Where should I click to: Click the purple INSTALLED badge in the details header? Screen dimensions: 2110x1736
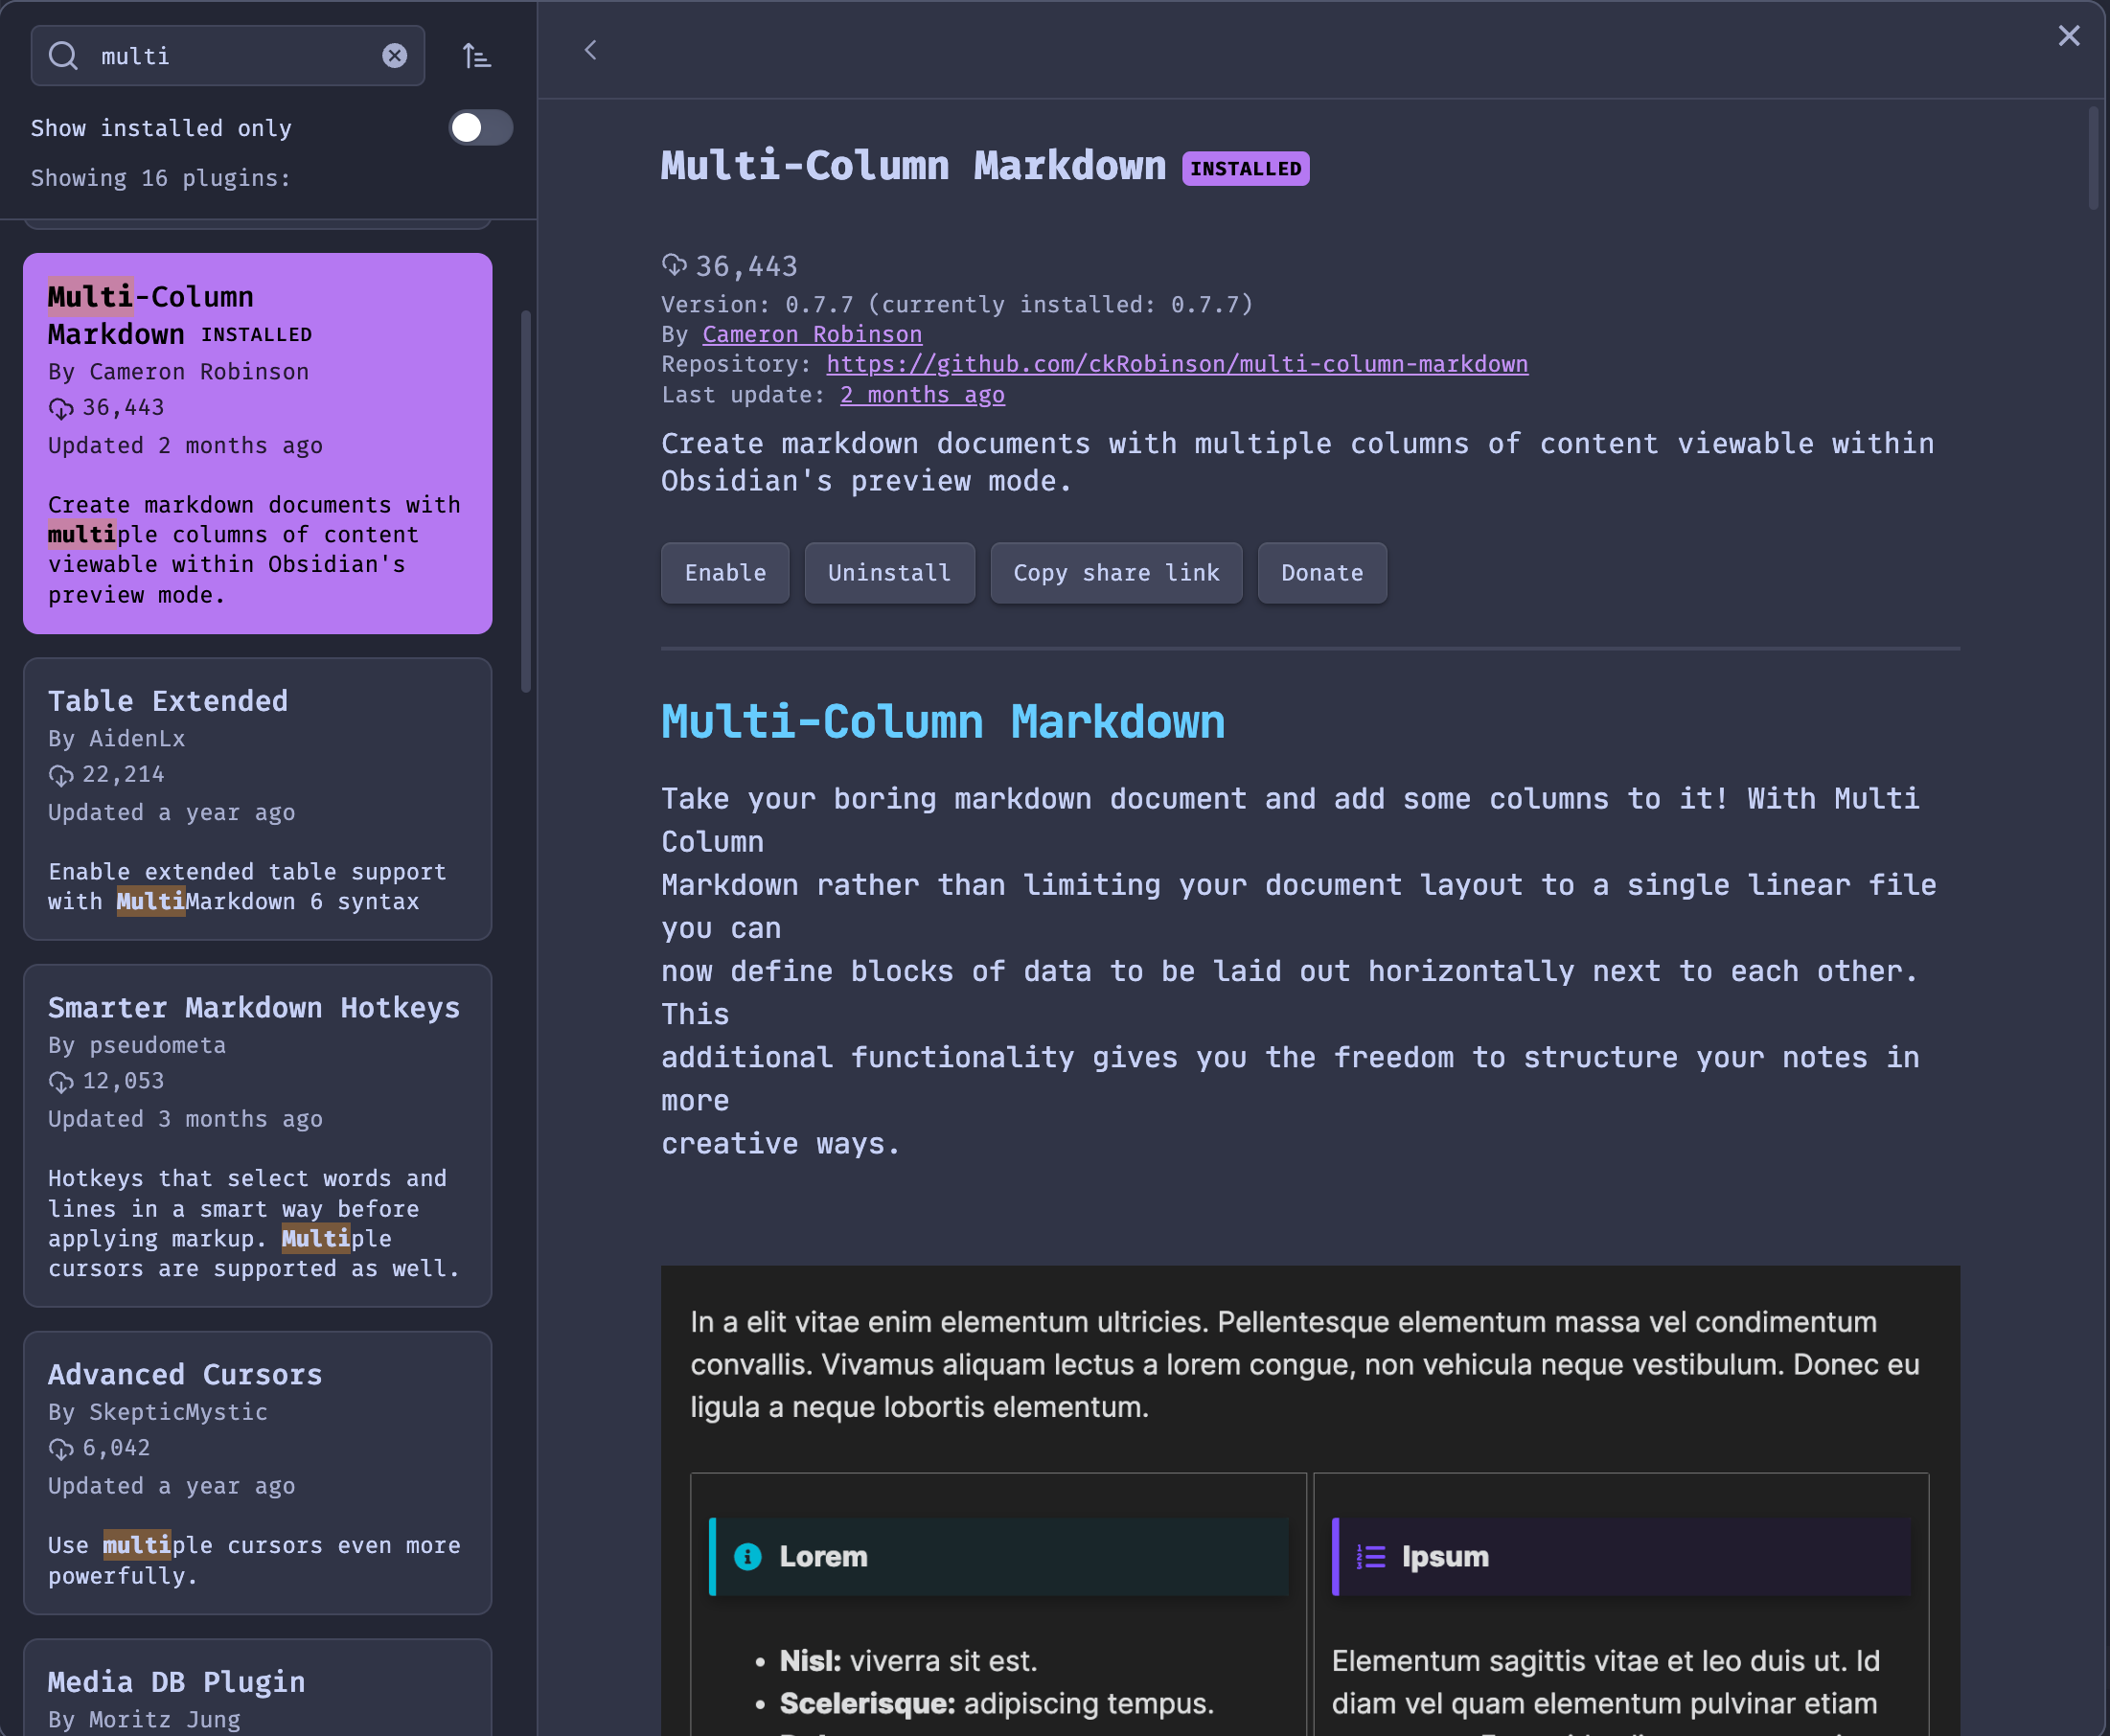pyautogui.click(x=1246, y=169)
